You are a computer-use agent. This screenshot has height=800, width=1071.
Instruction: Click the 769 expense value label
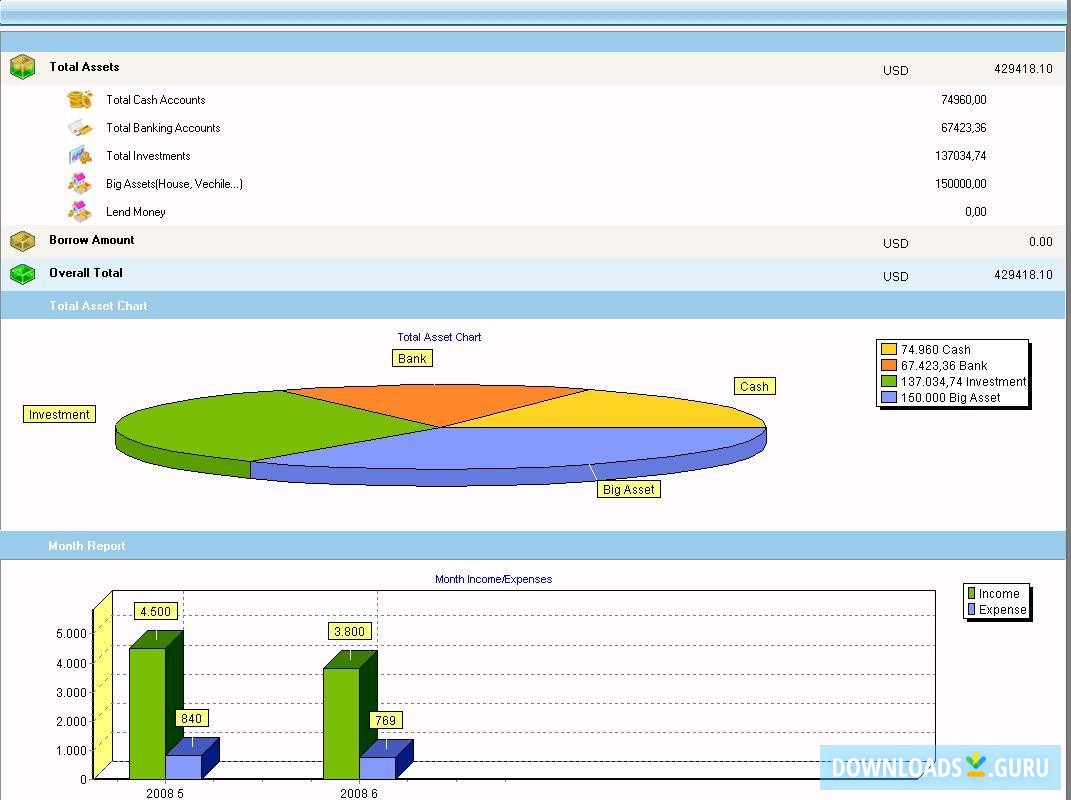tap(386, 720)
